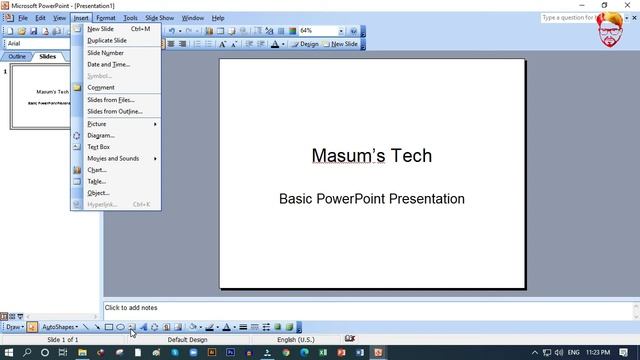Click the Select Objects arrow icon
Image resolution: width=640 pixels, height=360 pixels.
(x=32, y=327)
